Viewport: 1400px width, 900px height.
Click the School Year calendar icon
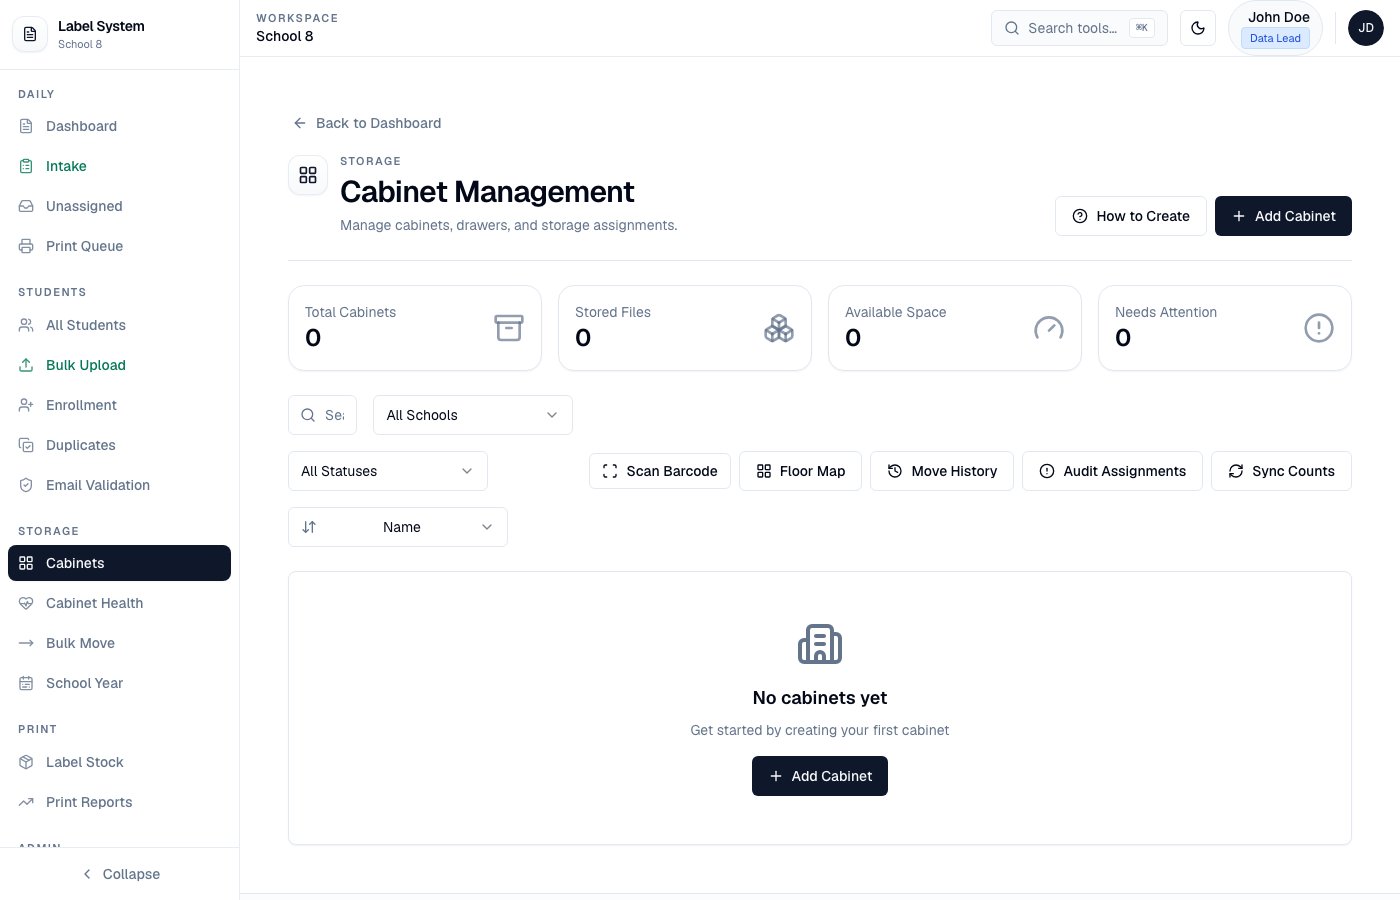point(26,683)
